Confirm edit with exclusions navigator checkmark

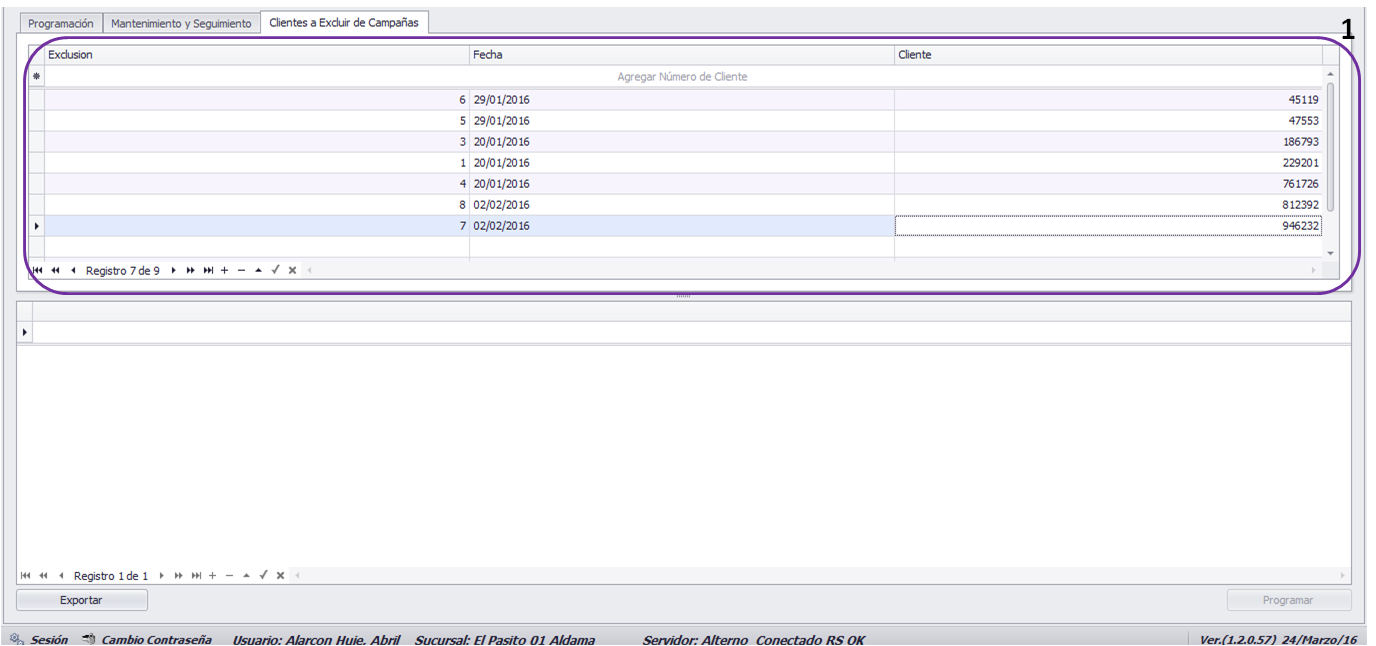276,270
